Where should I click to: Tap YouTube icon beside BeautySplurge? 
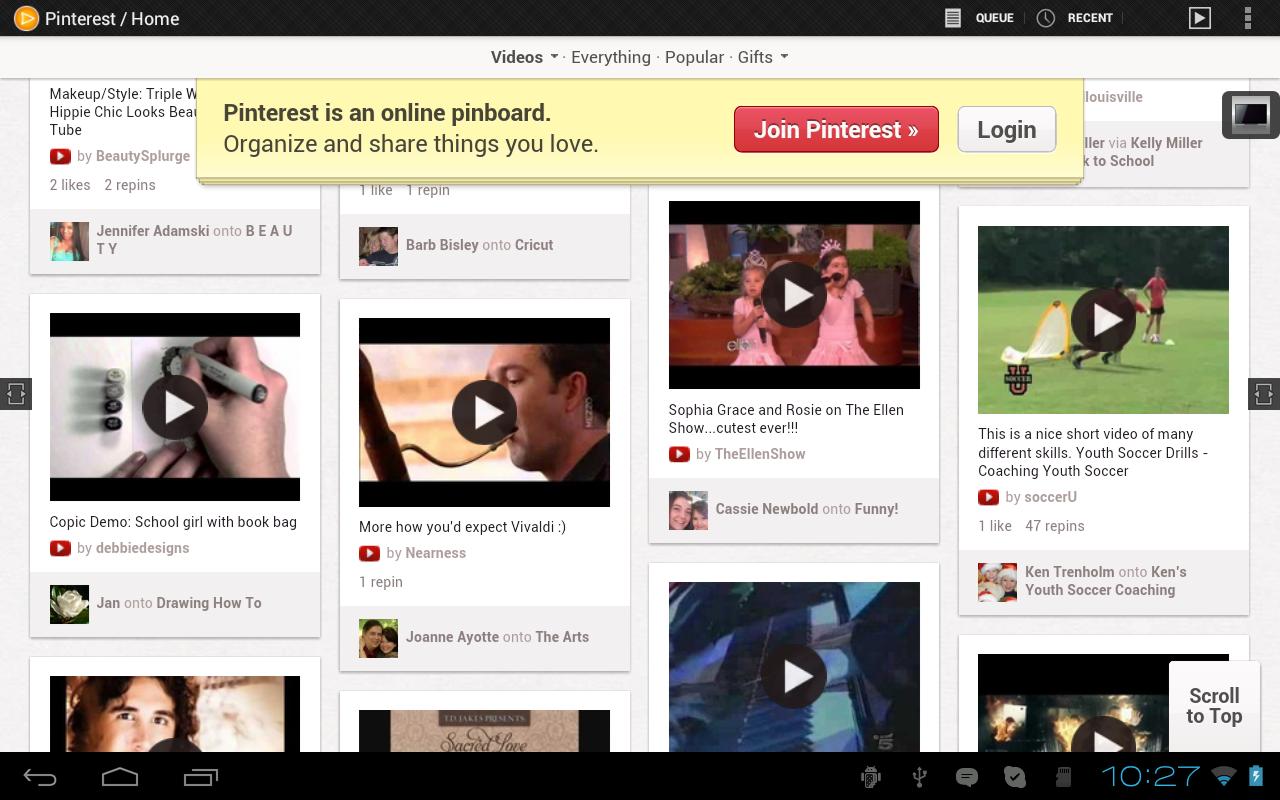tap(60, 156)
